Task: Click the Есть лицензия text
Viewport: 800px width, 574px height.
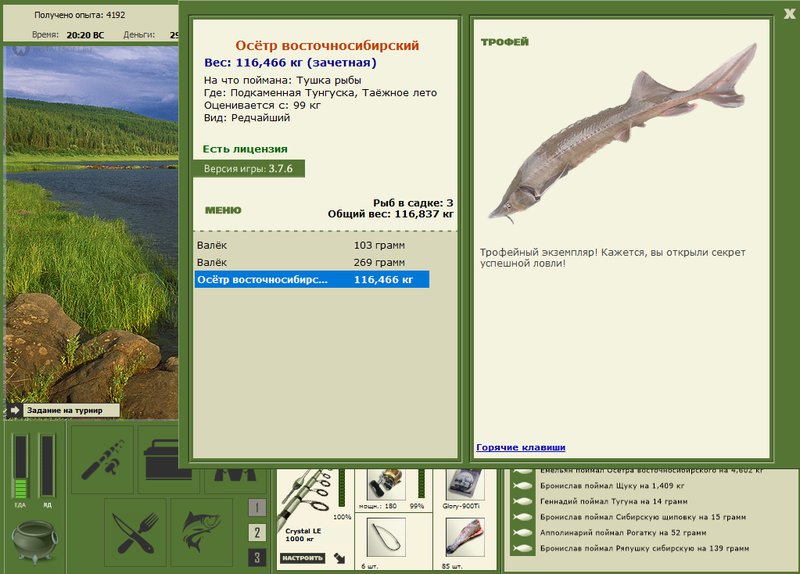Action: (245, 149)
